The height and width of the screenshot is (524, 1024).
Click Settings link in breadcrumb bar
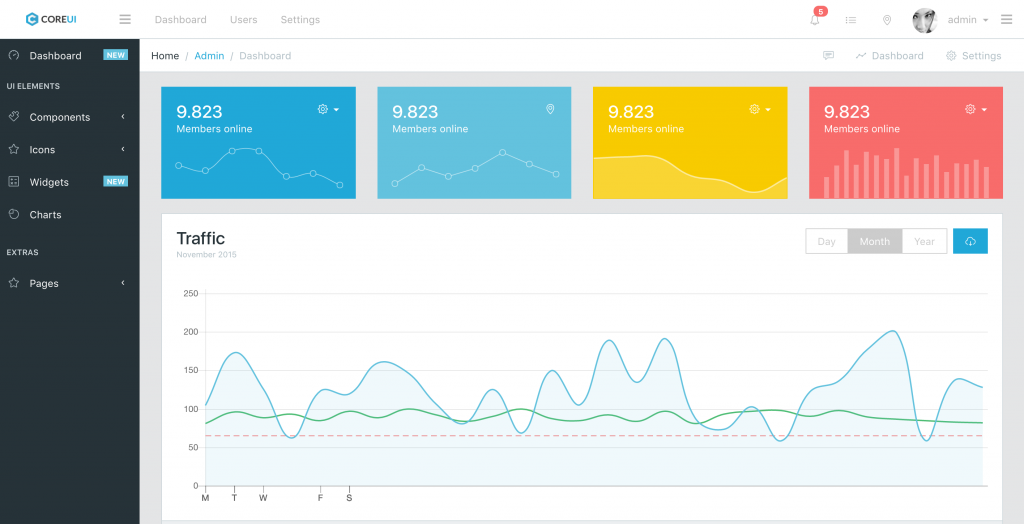973,56
